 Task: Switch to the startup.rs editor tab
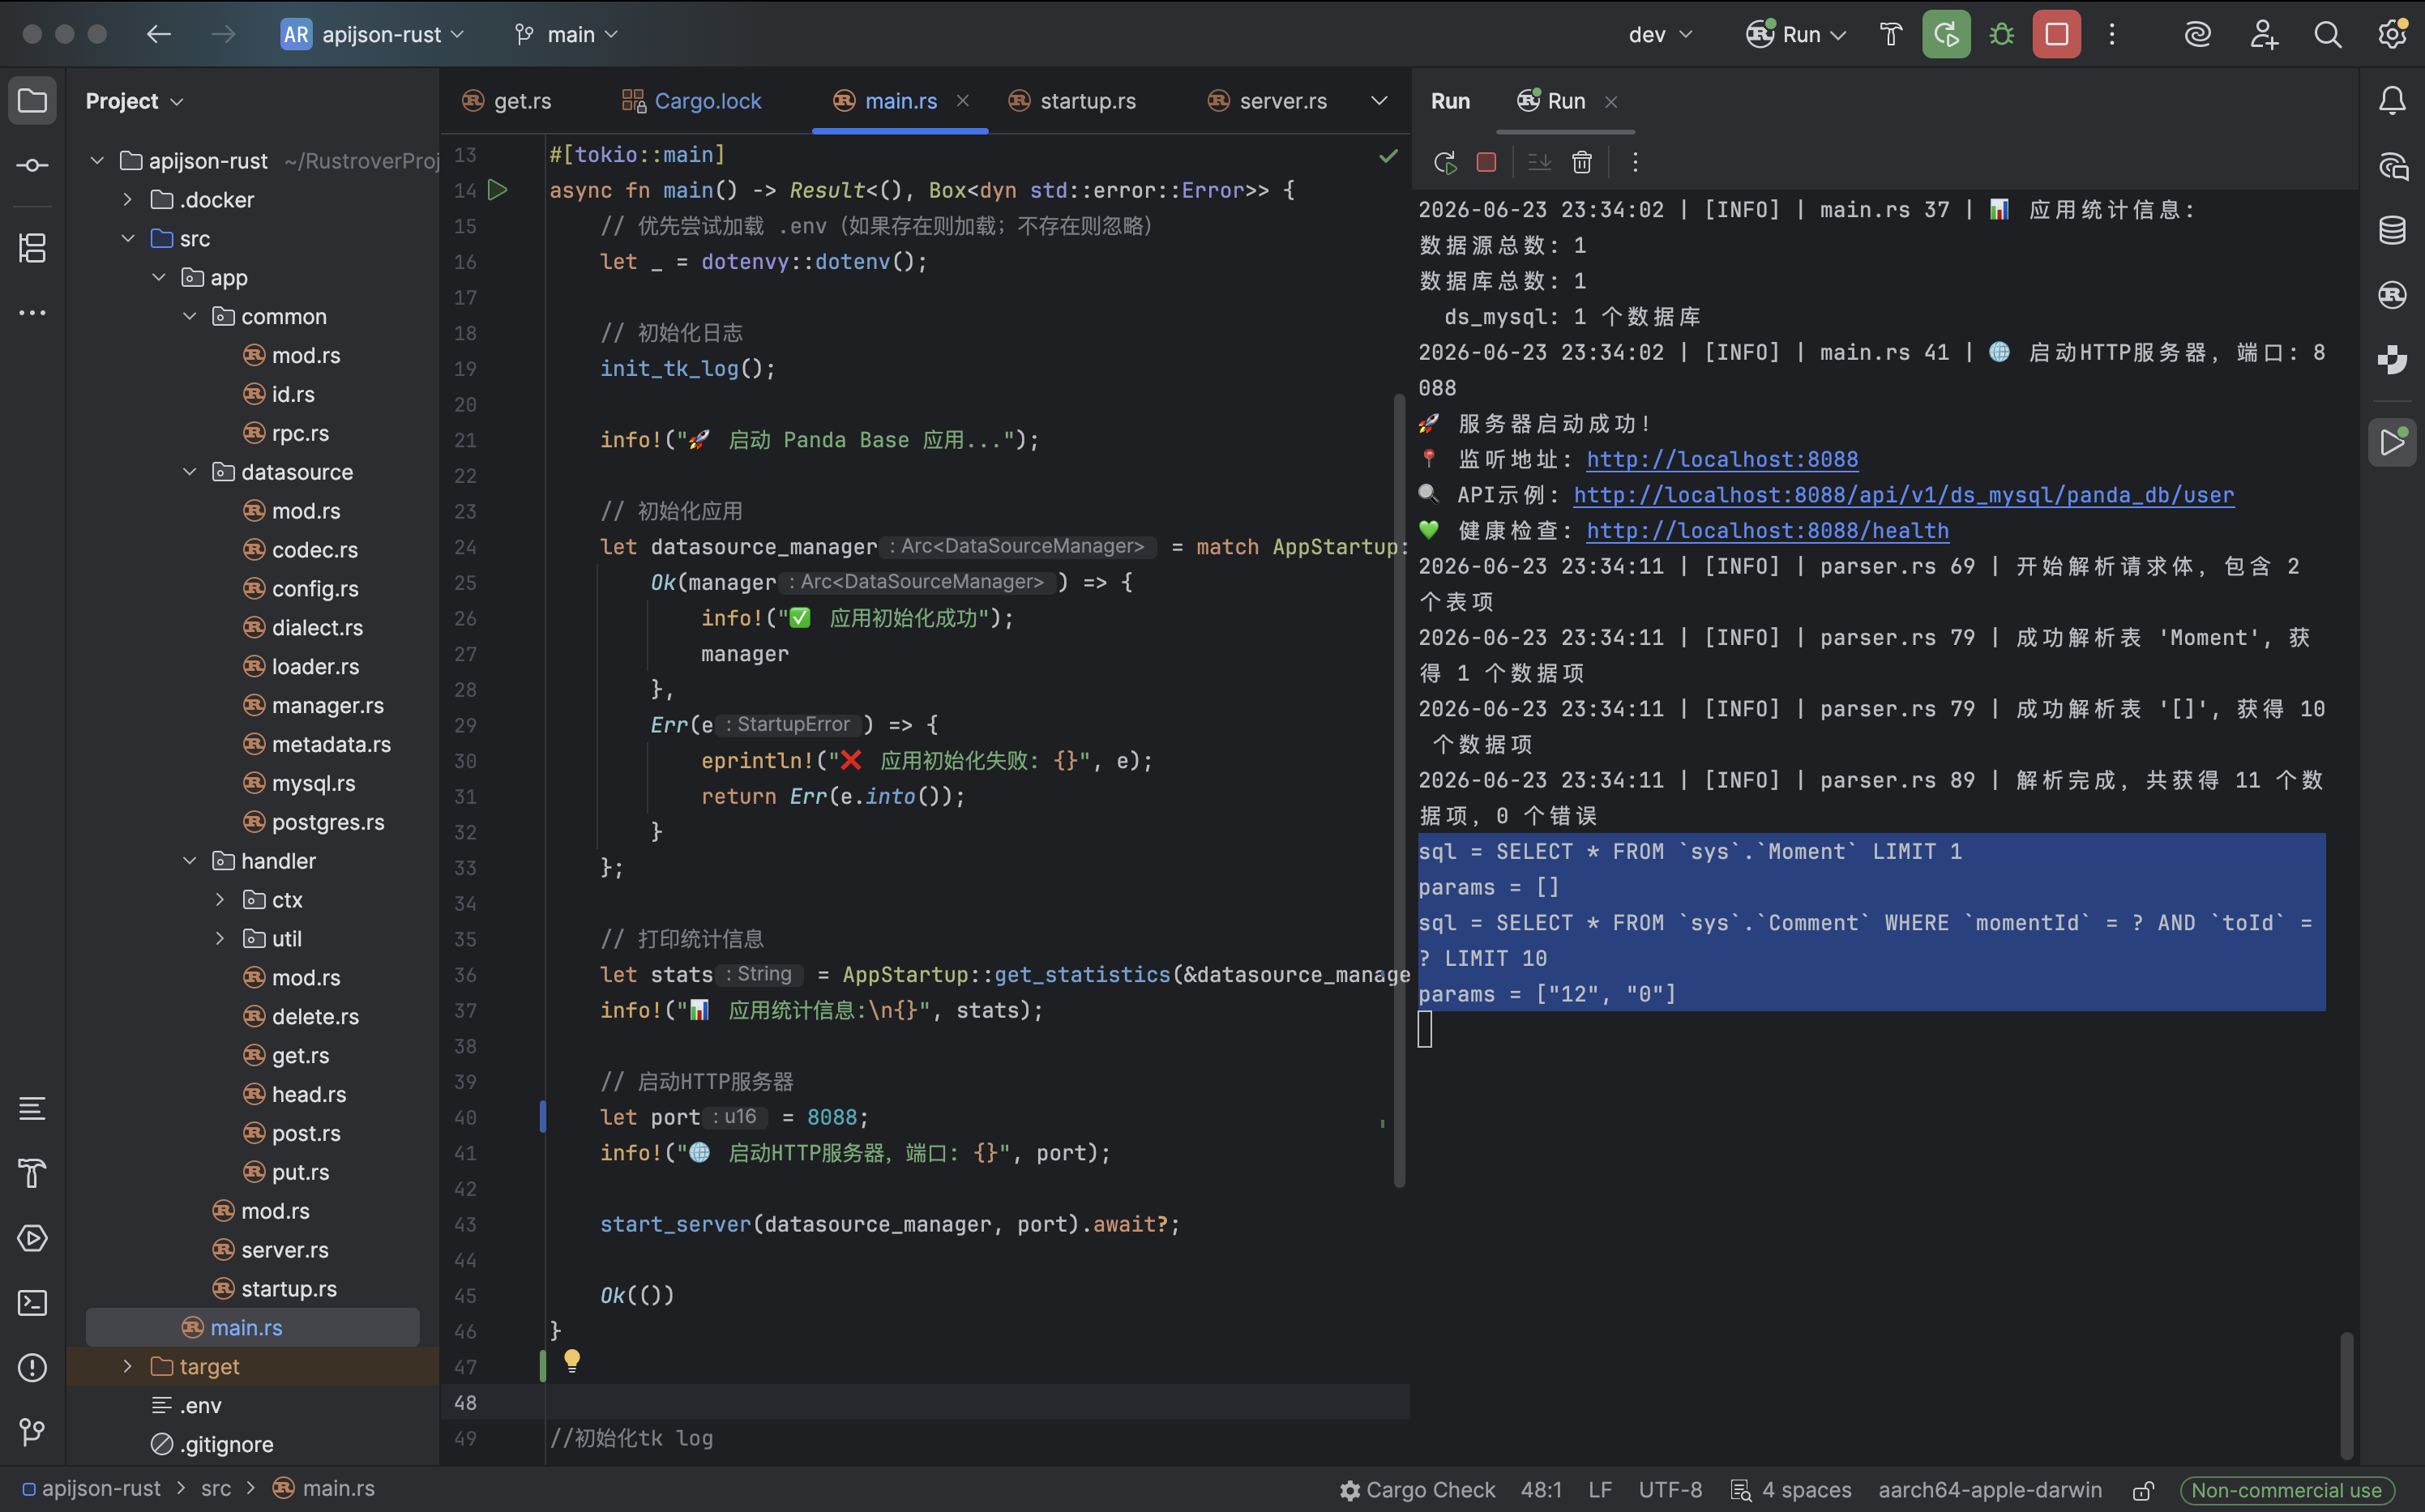1073,101
